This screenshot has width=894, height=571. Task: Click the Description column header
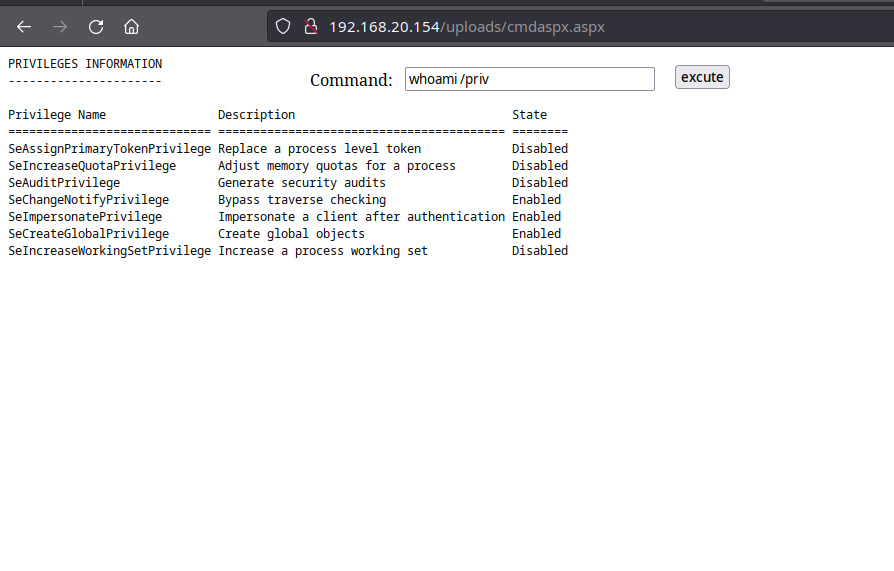(256, 115)
